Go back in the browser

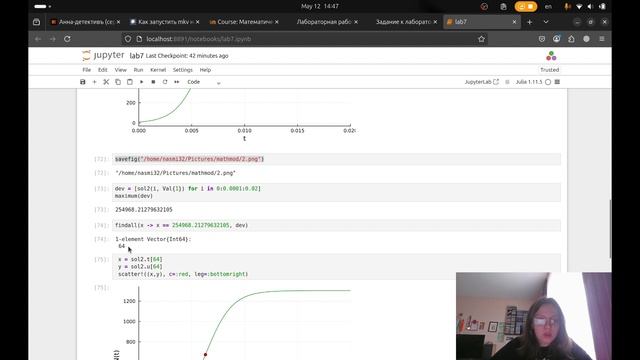coord(38,39)
